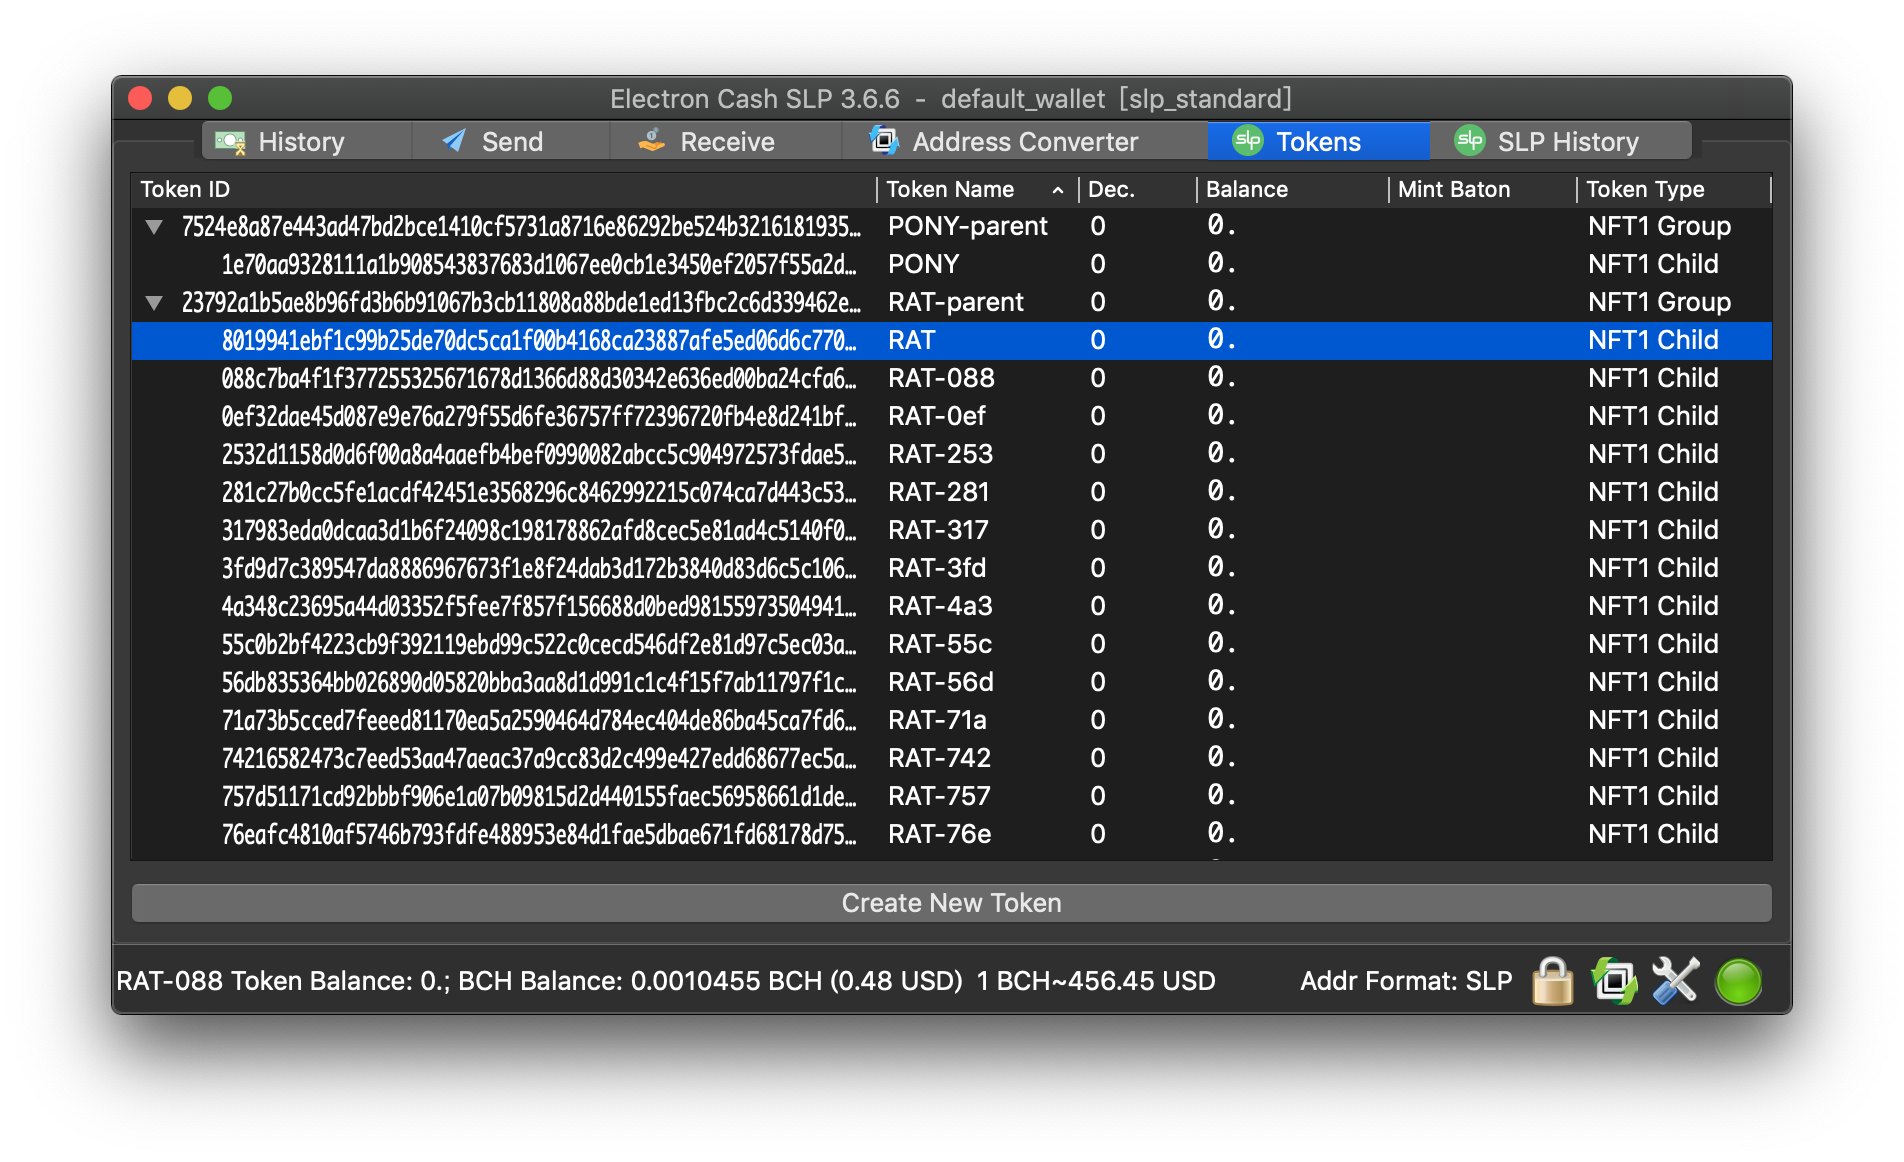
Task: Click the RAT-088 Token Balance status text
Action: (282, 981)
